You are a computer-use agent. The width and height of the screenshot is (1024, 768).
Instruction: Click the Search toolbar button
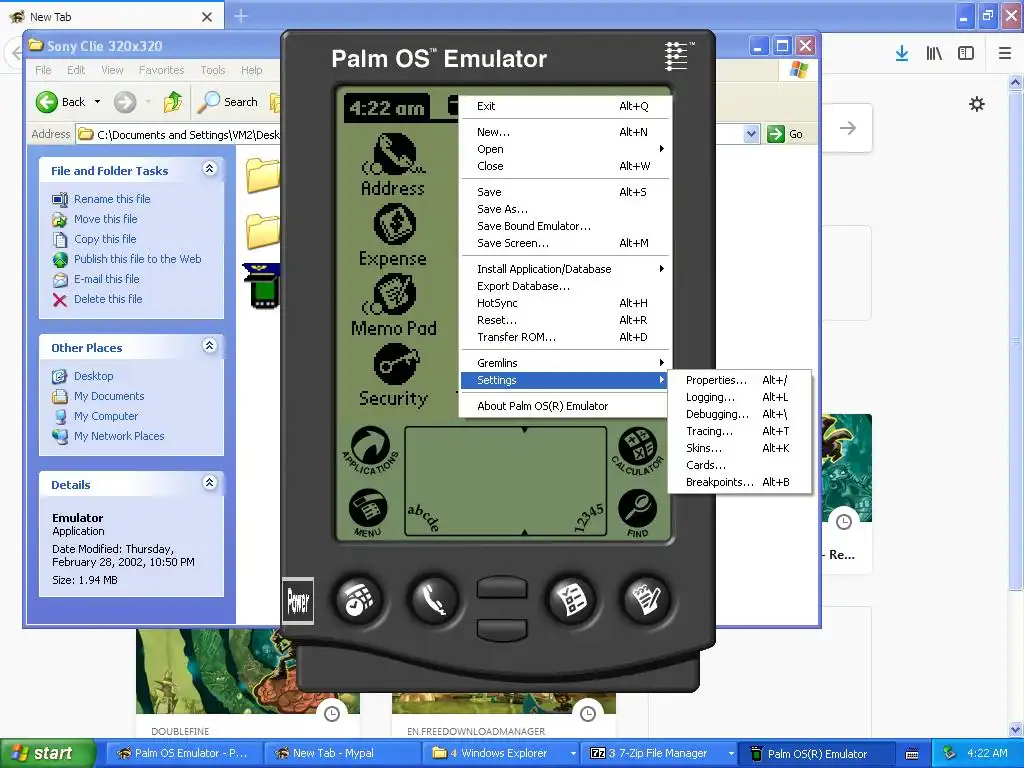tap(228, 102)
